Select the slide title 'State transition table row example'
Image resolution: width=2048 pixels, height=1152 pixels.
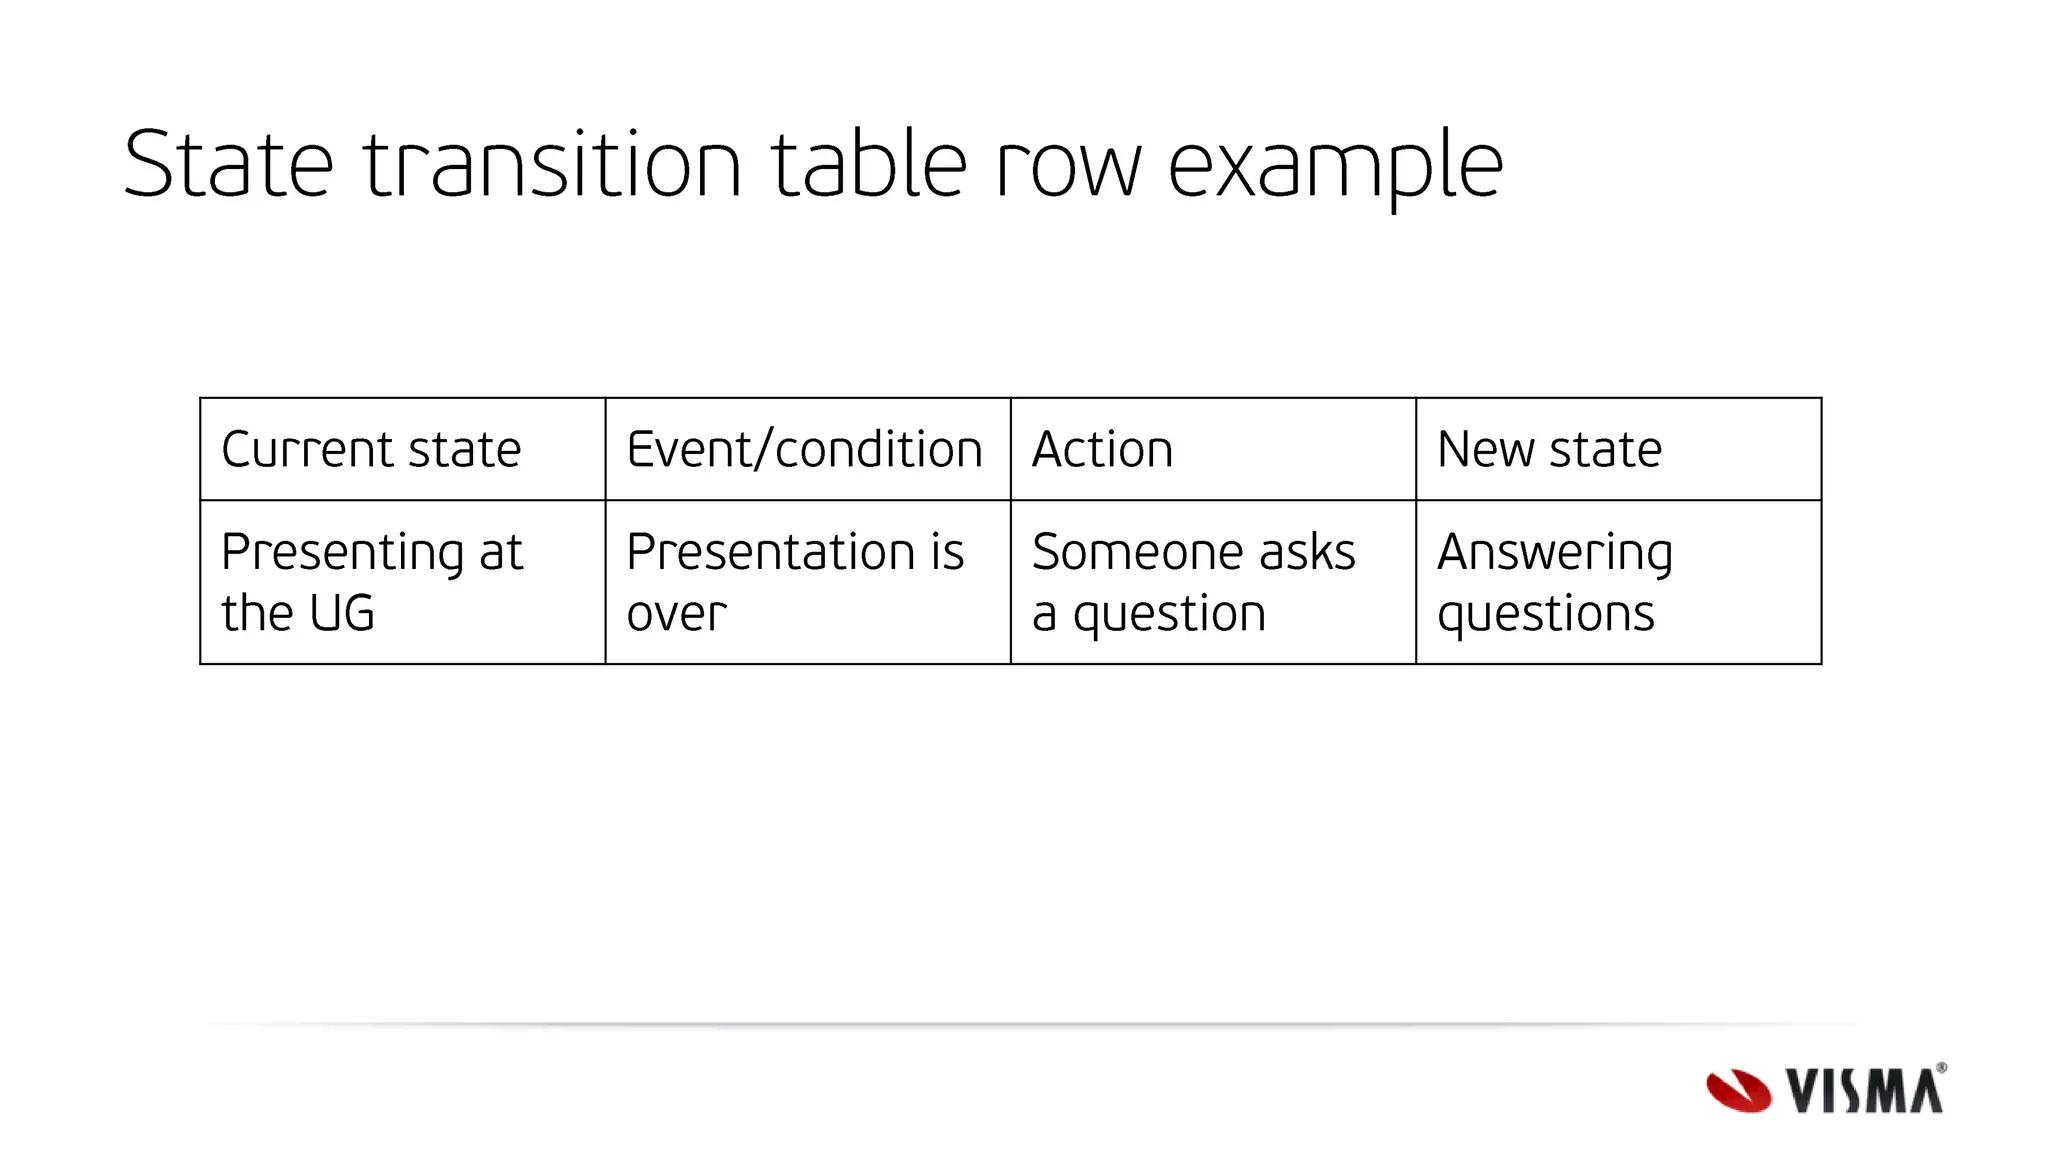pos(813,165)
